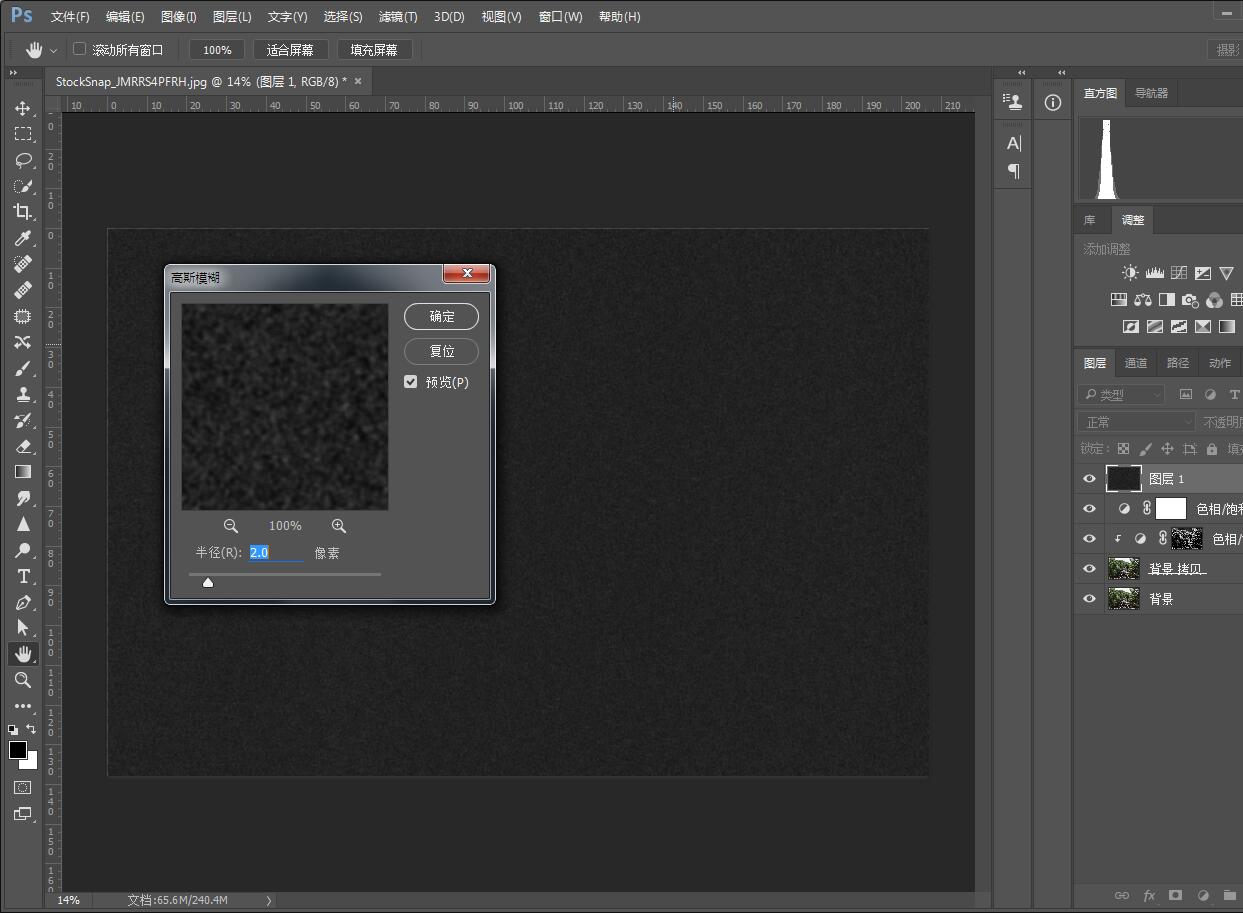Screen dimensions: 1243x913
Task: Enable 滚动所有窗口 checkbox
Action: (80, 49)
